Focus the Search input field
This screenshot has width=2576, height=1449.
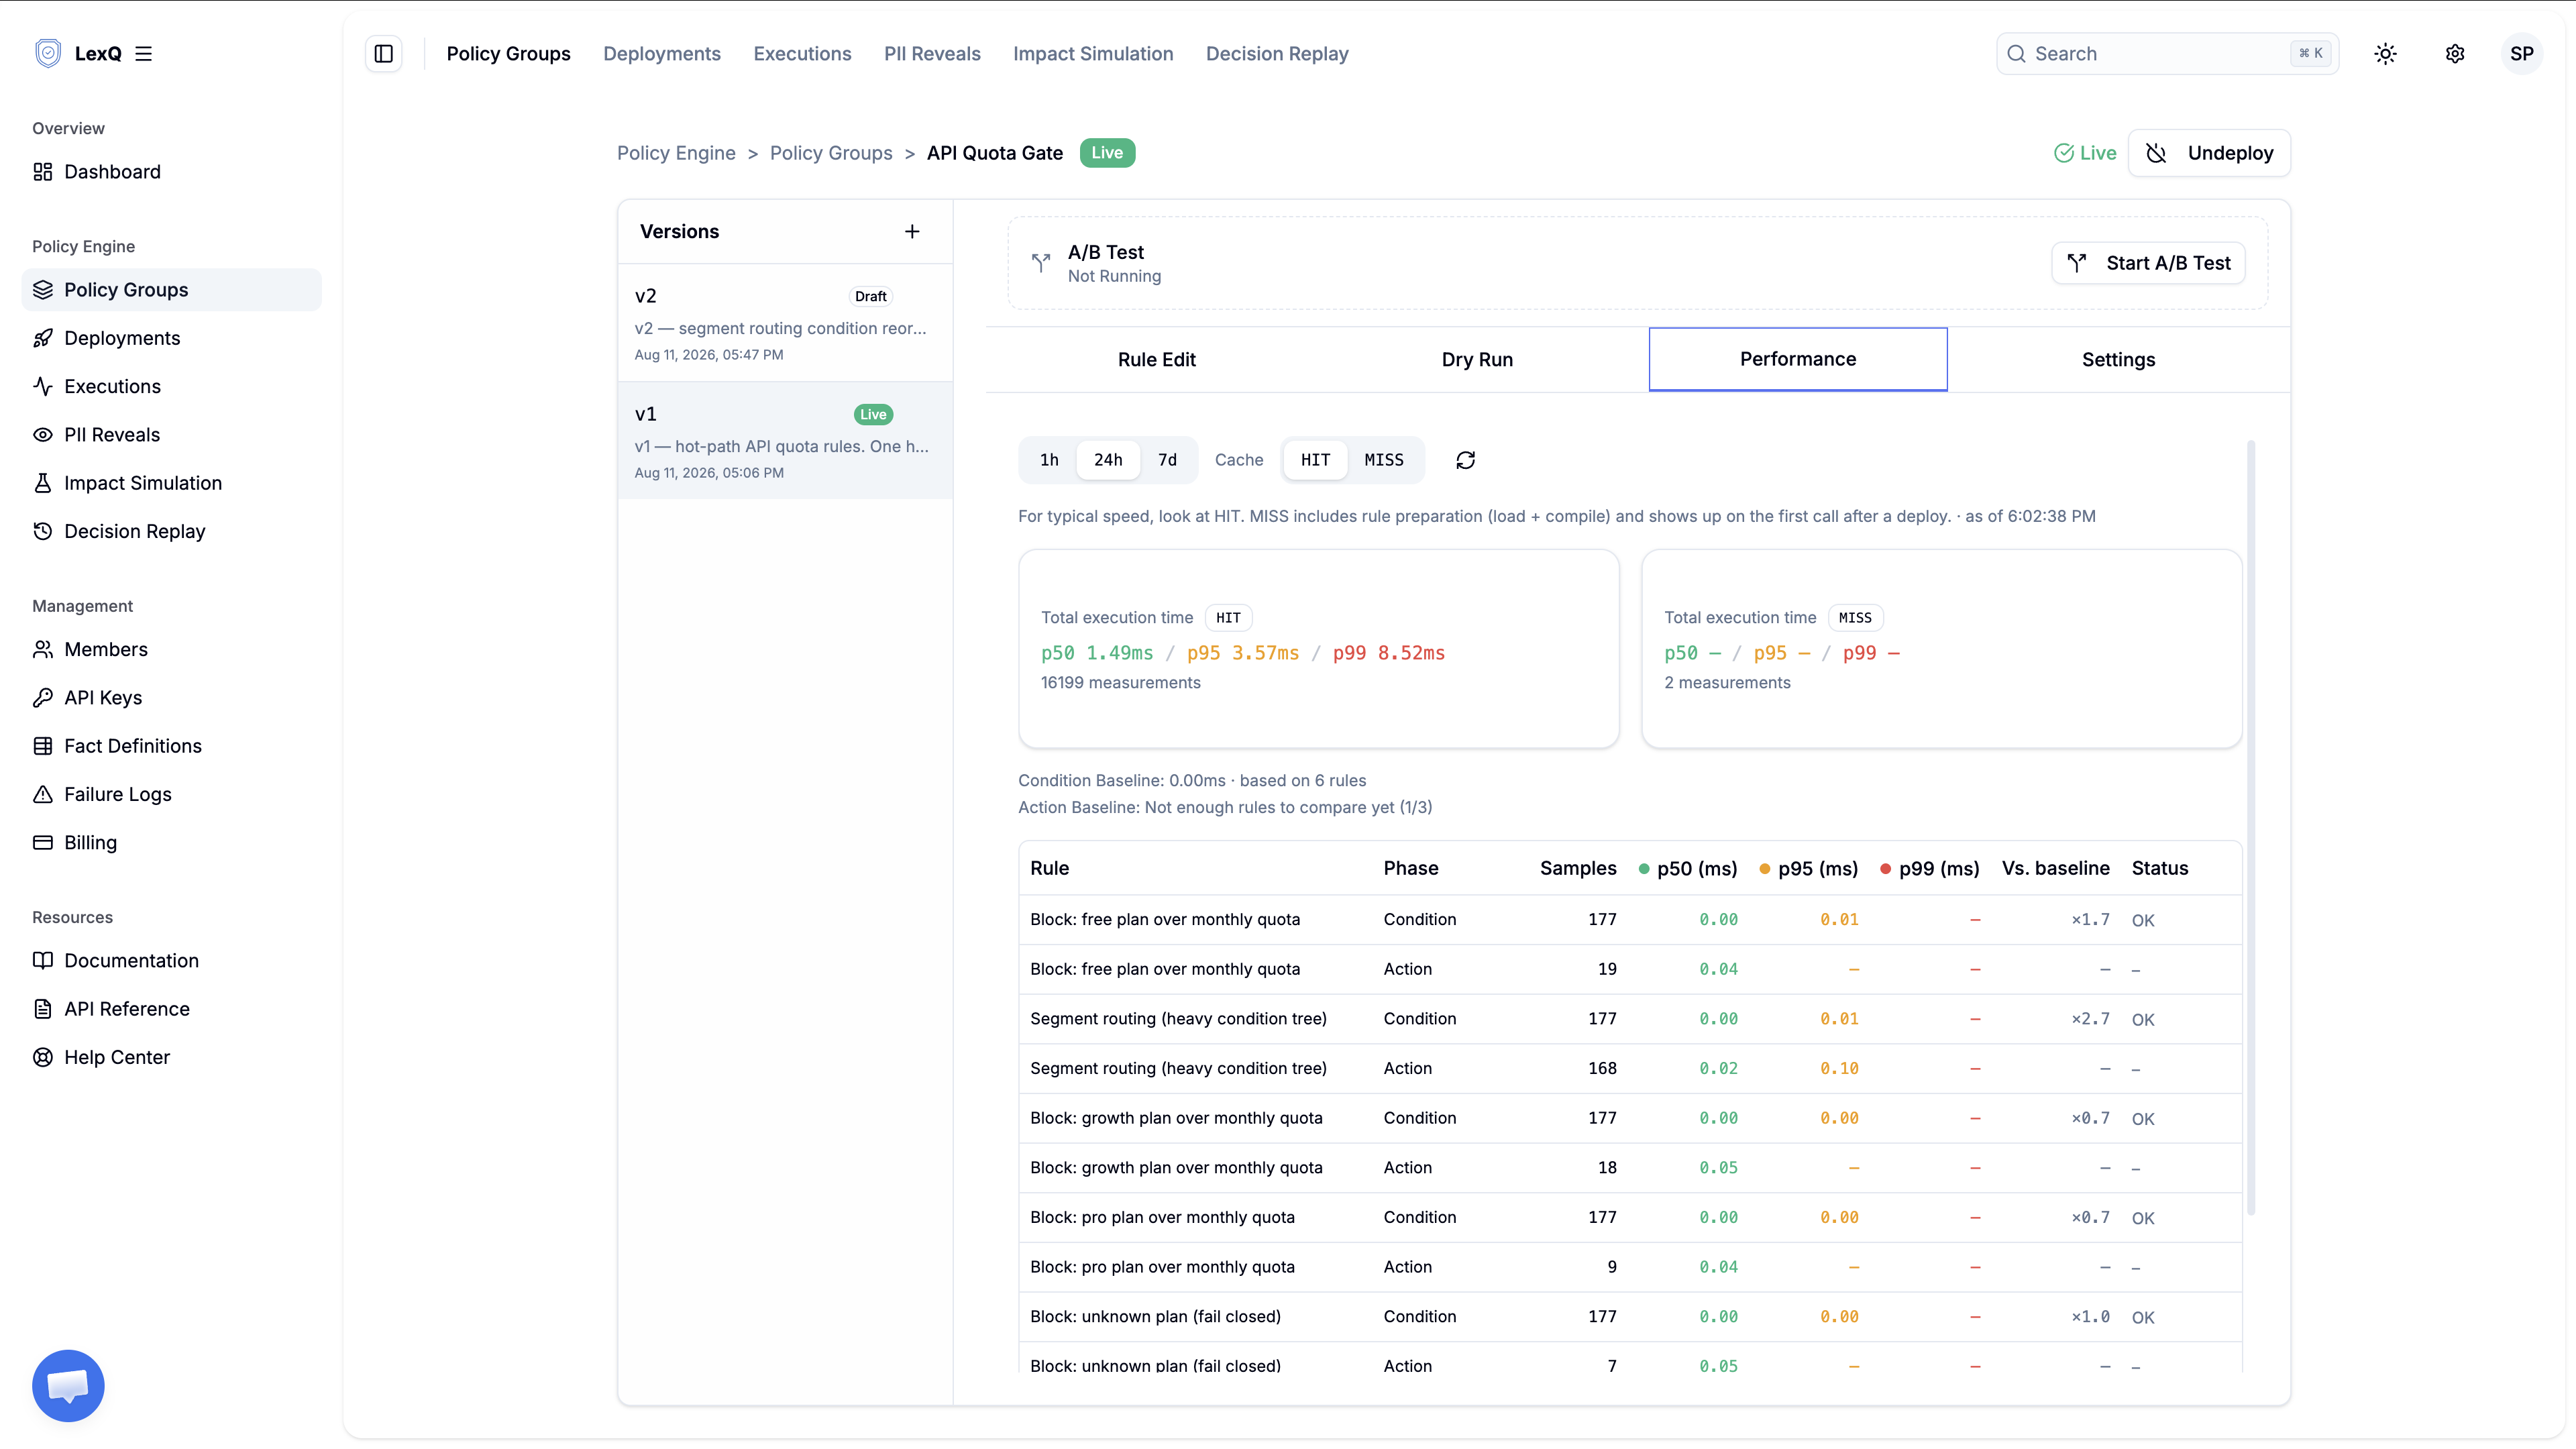(2167, 54)
